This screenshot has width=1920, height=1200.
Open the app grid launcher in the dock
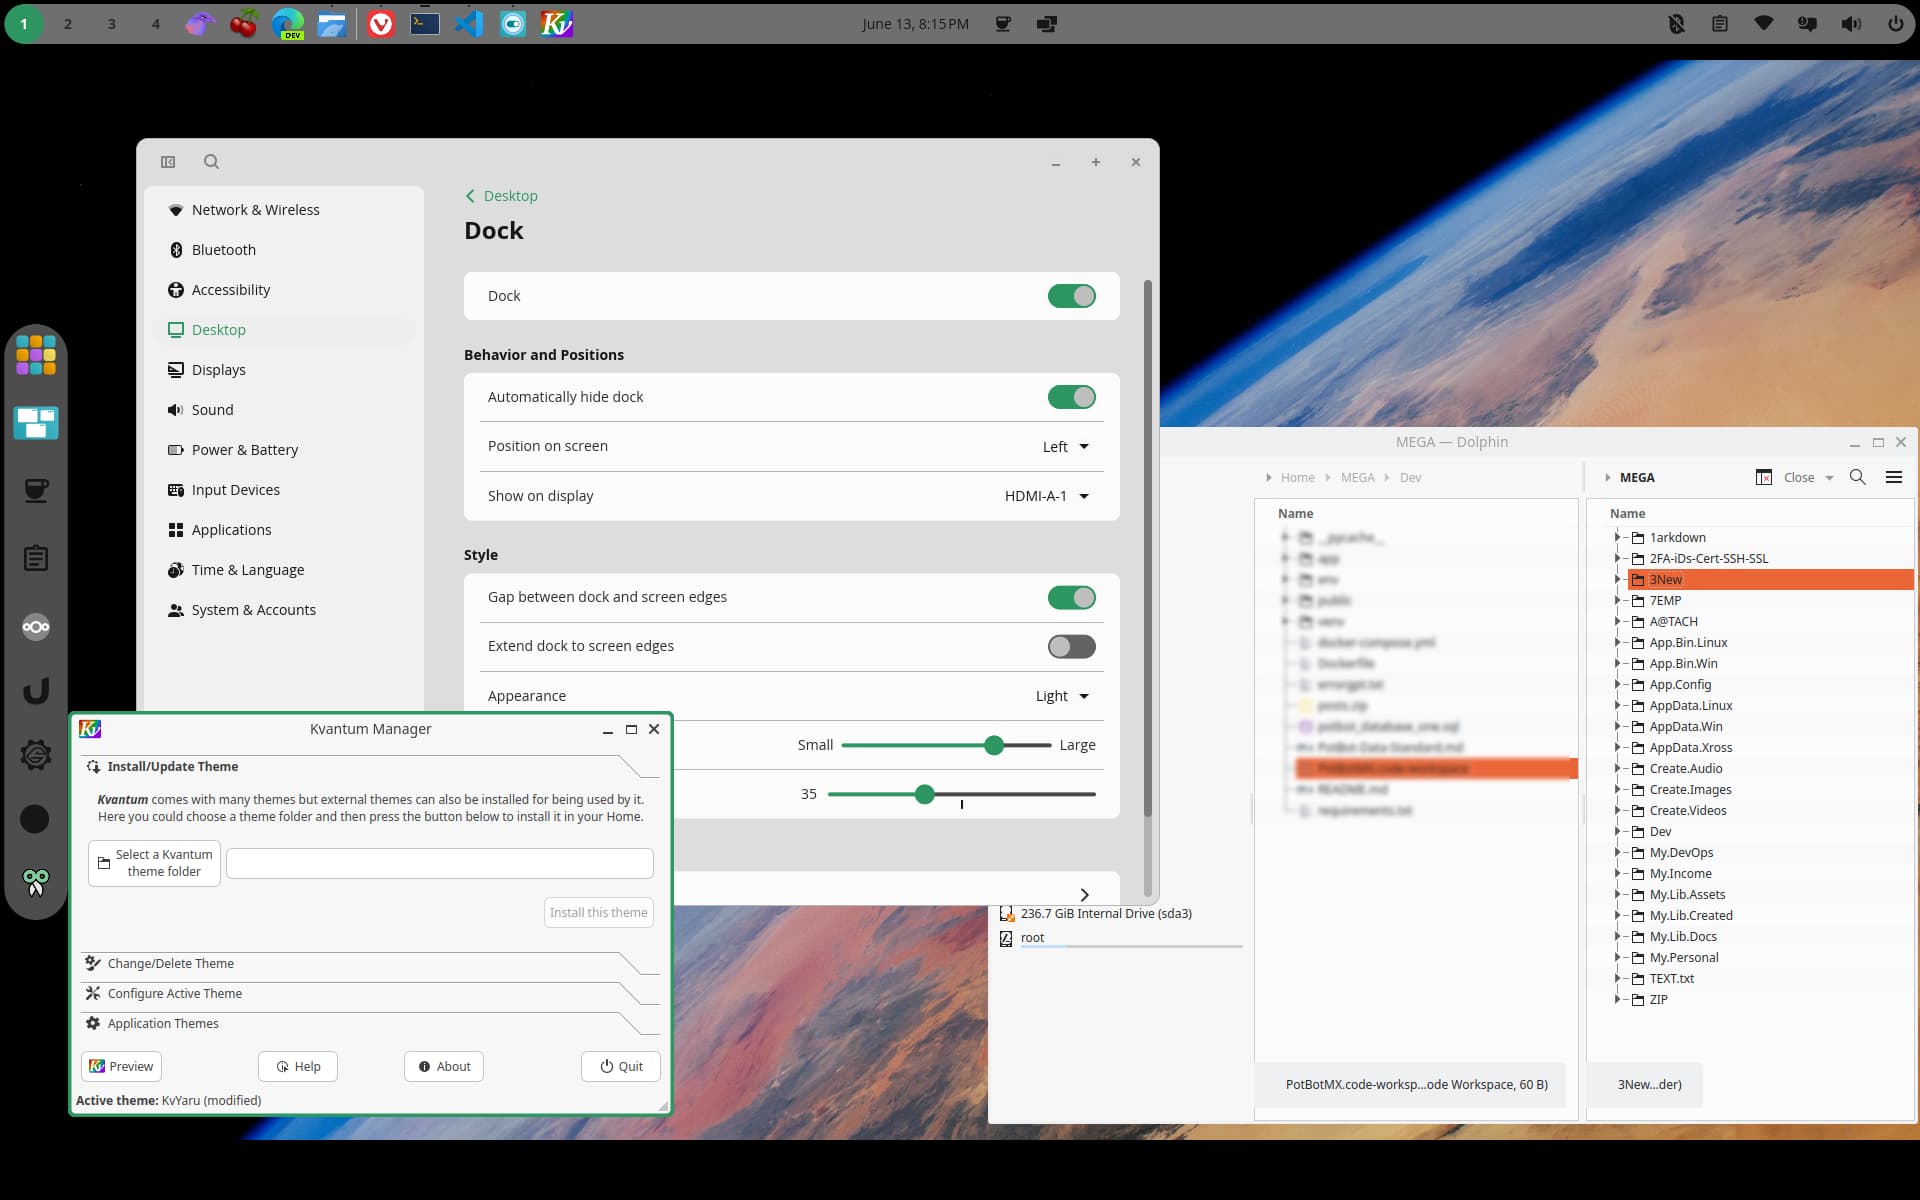pos(36,355)
